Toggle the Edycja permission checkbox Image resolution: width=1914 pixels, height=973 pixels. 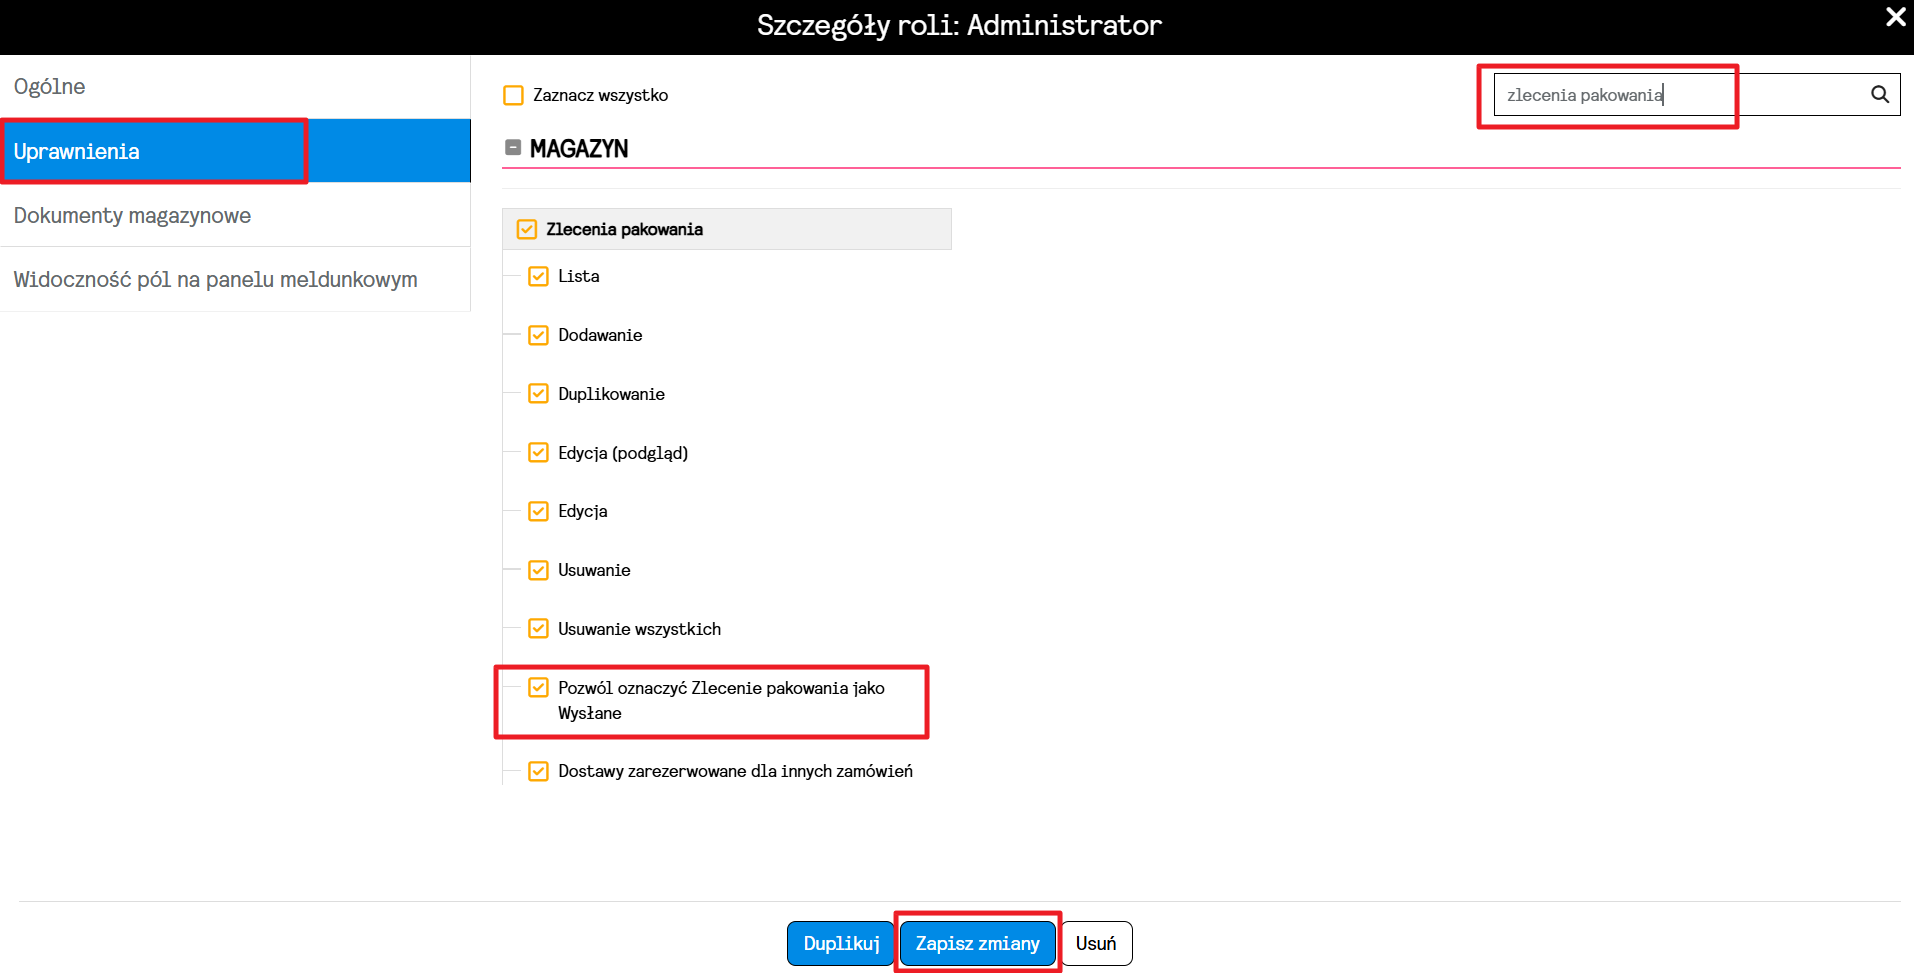pyautogui.click(x=538, y=511)
